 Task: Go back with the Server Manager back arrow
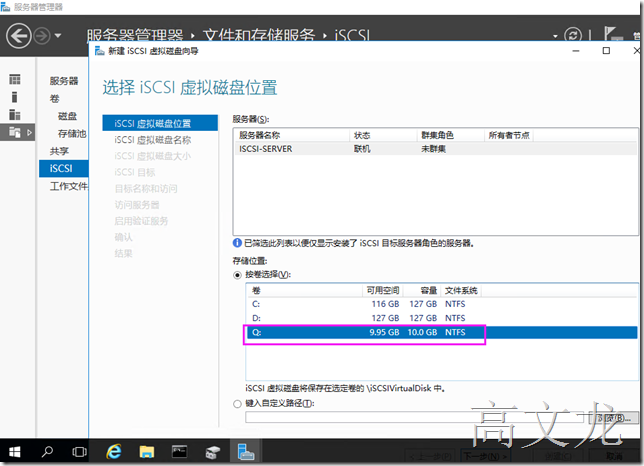point(18,36)
